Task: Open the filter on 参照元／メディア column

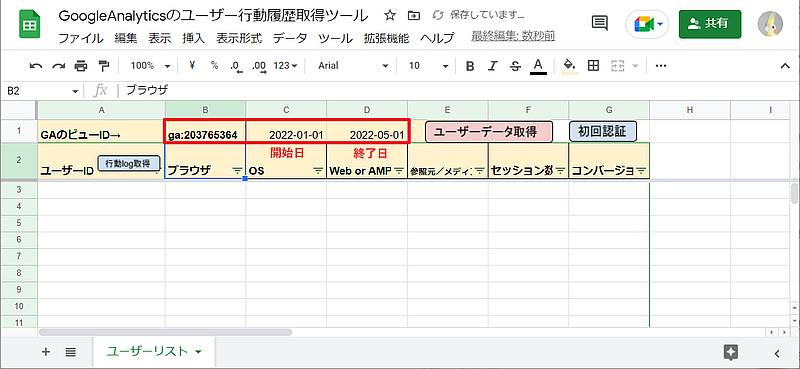Action: [480, 171]
